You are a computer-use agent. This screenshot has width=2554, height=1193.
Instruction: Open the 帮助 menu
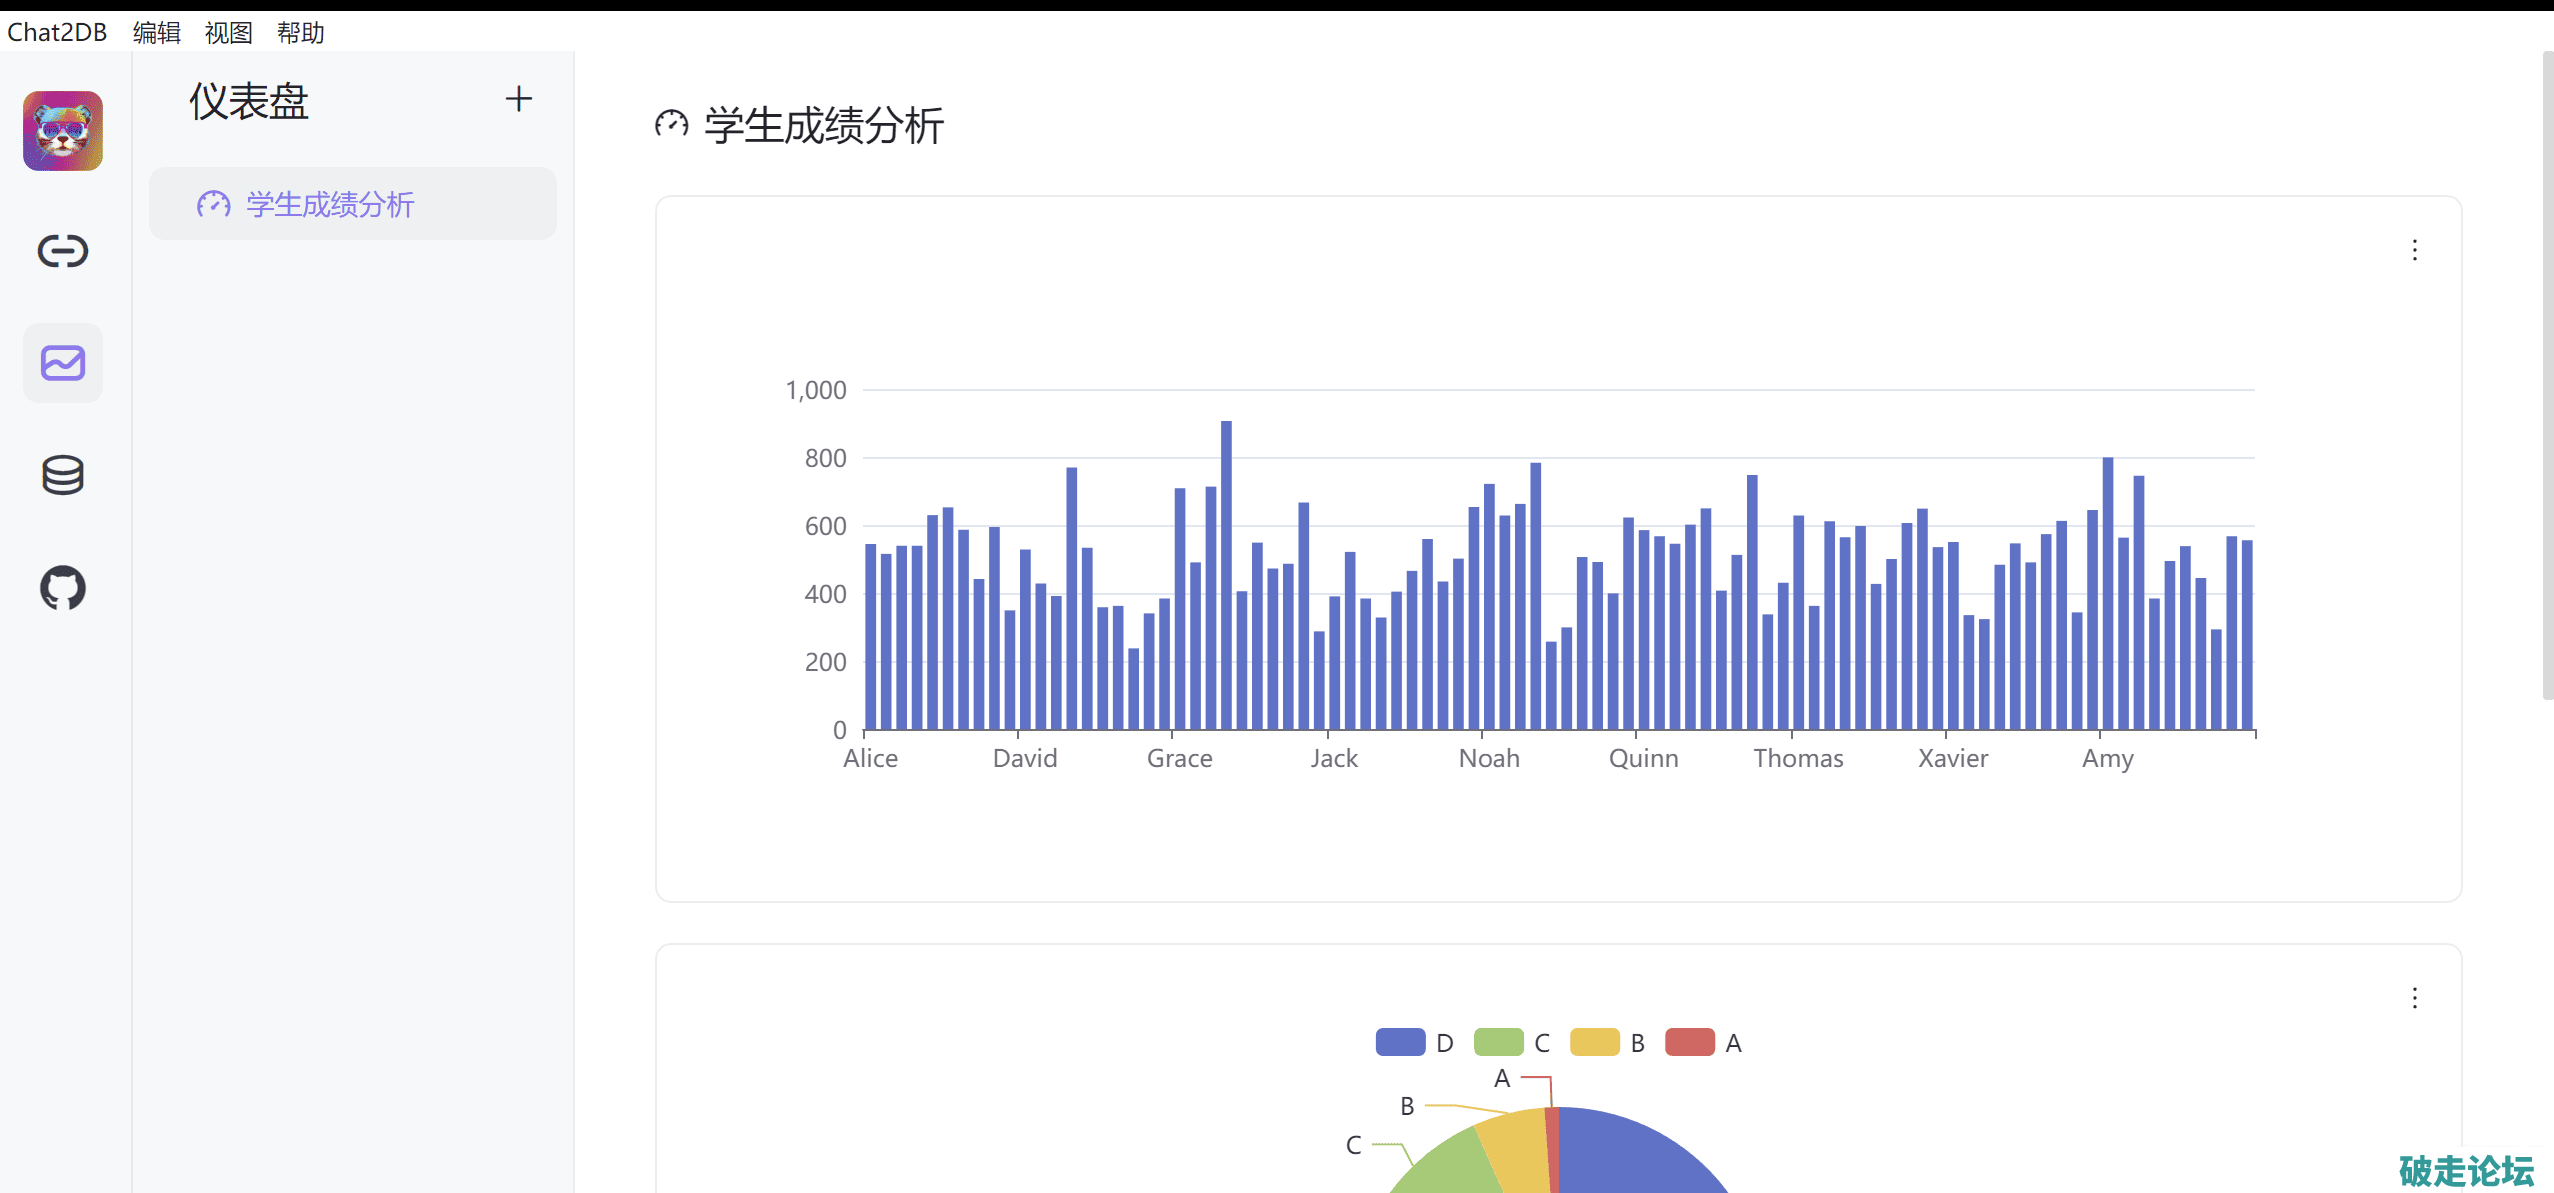point(301,33)
